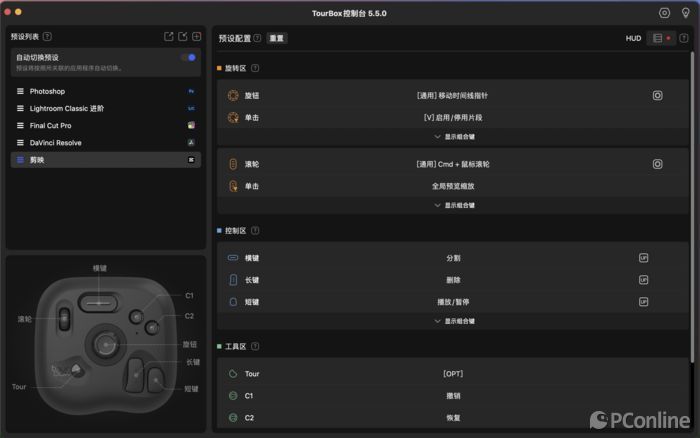This screenshot has height=438, width=700.
Task: Edit the 移动时间线指针 knob action
Action: coord(452,96)
